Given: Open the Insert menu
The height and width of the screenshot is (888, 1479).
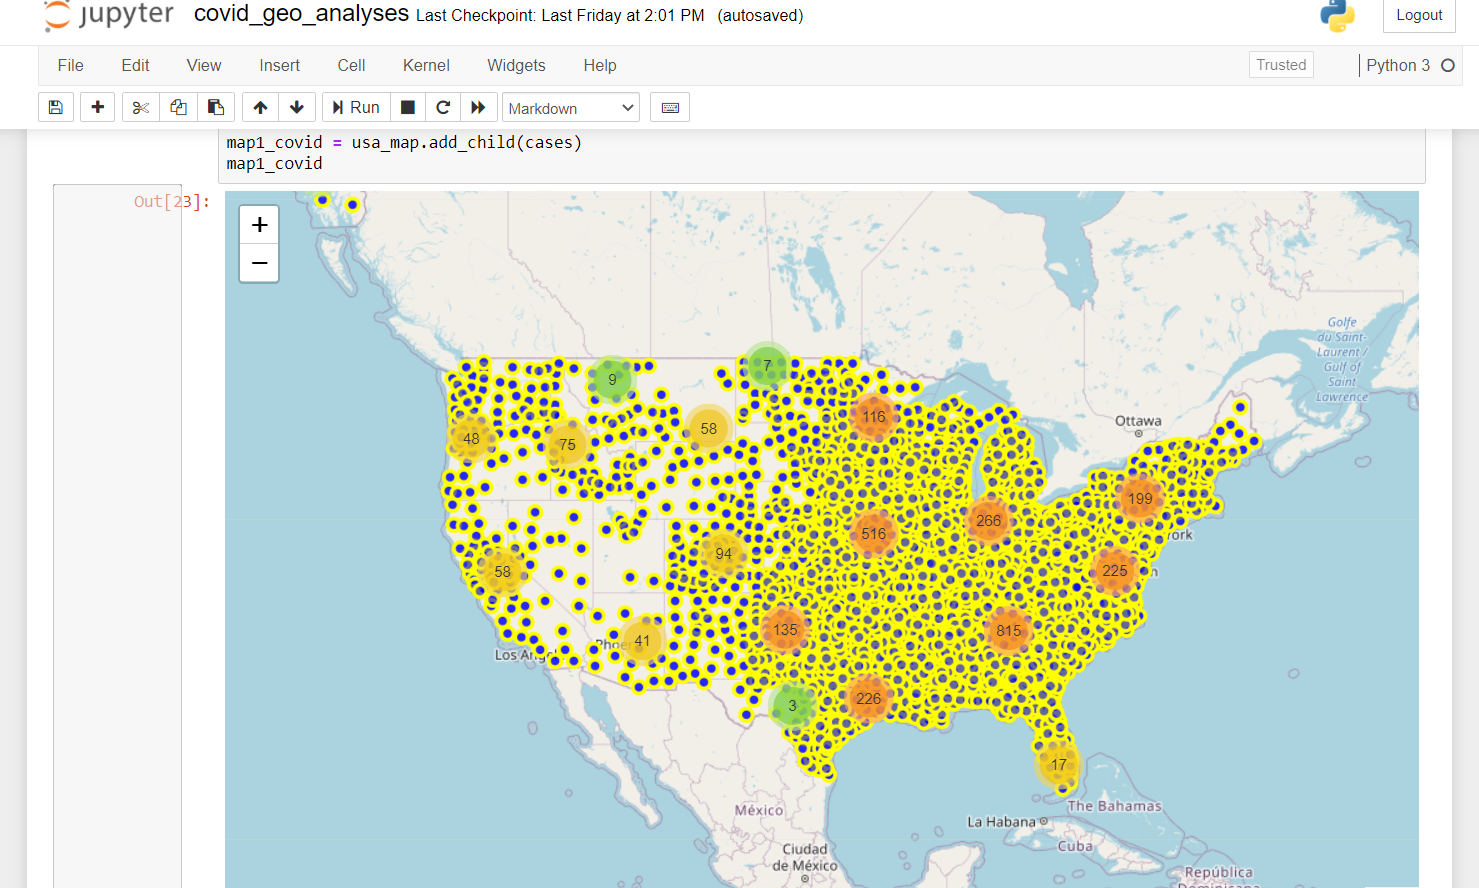Looking at the screenshot, I should click(279, 65).
